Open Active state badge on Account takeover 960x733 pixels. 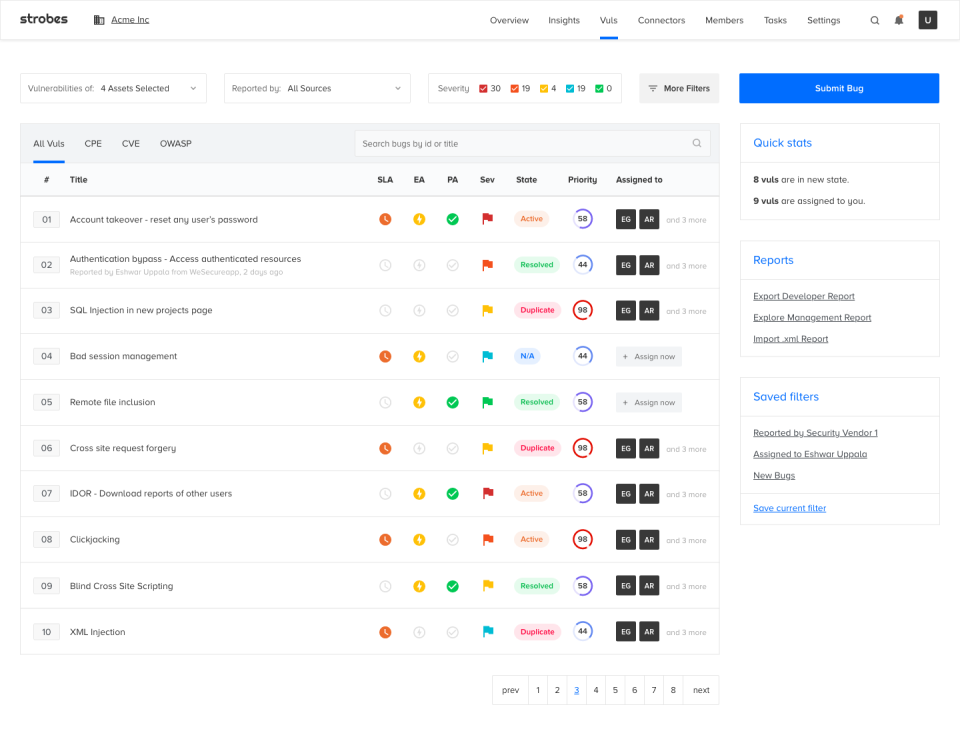click(x=531, y=219)
